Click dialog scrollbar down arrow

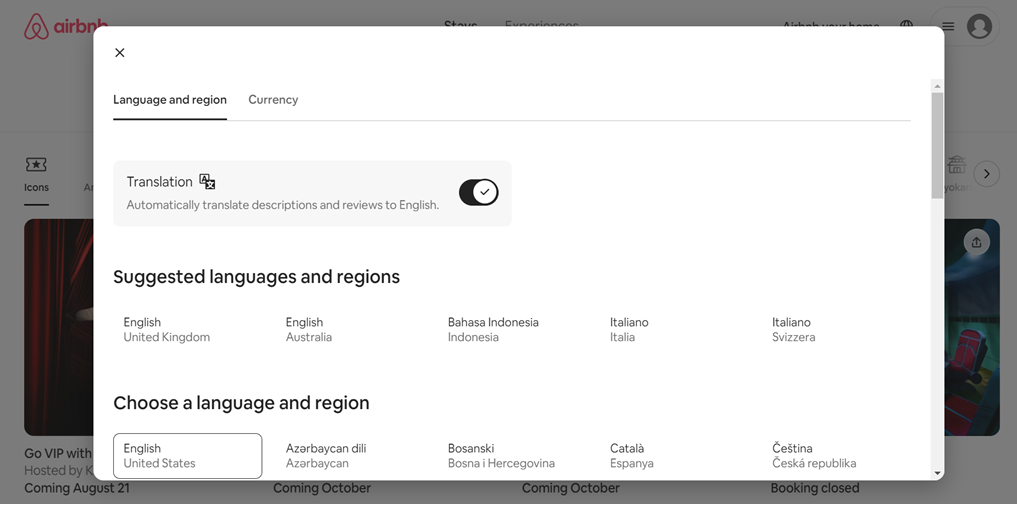pyautogui.click(x=937, y=474)
